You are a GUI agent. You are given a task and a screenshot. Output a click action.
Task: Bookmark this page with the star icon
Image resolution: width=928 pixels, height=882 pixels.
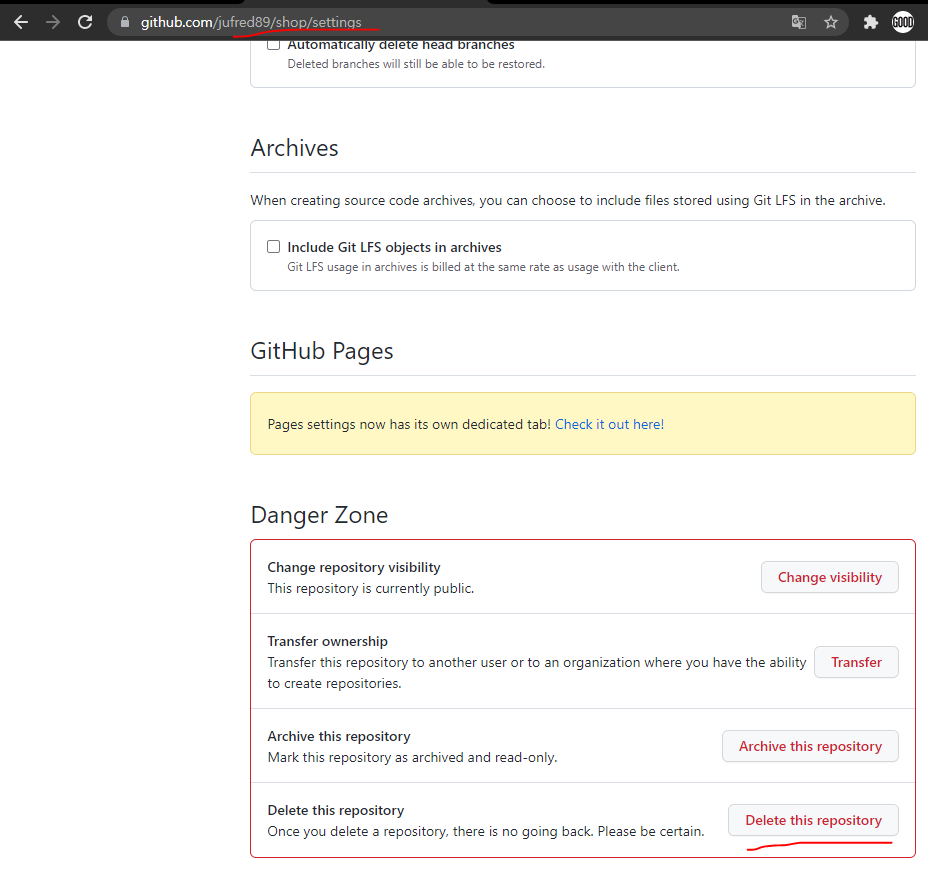click(x=831, y=22)
